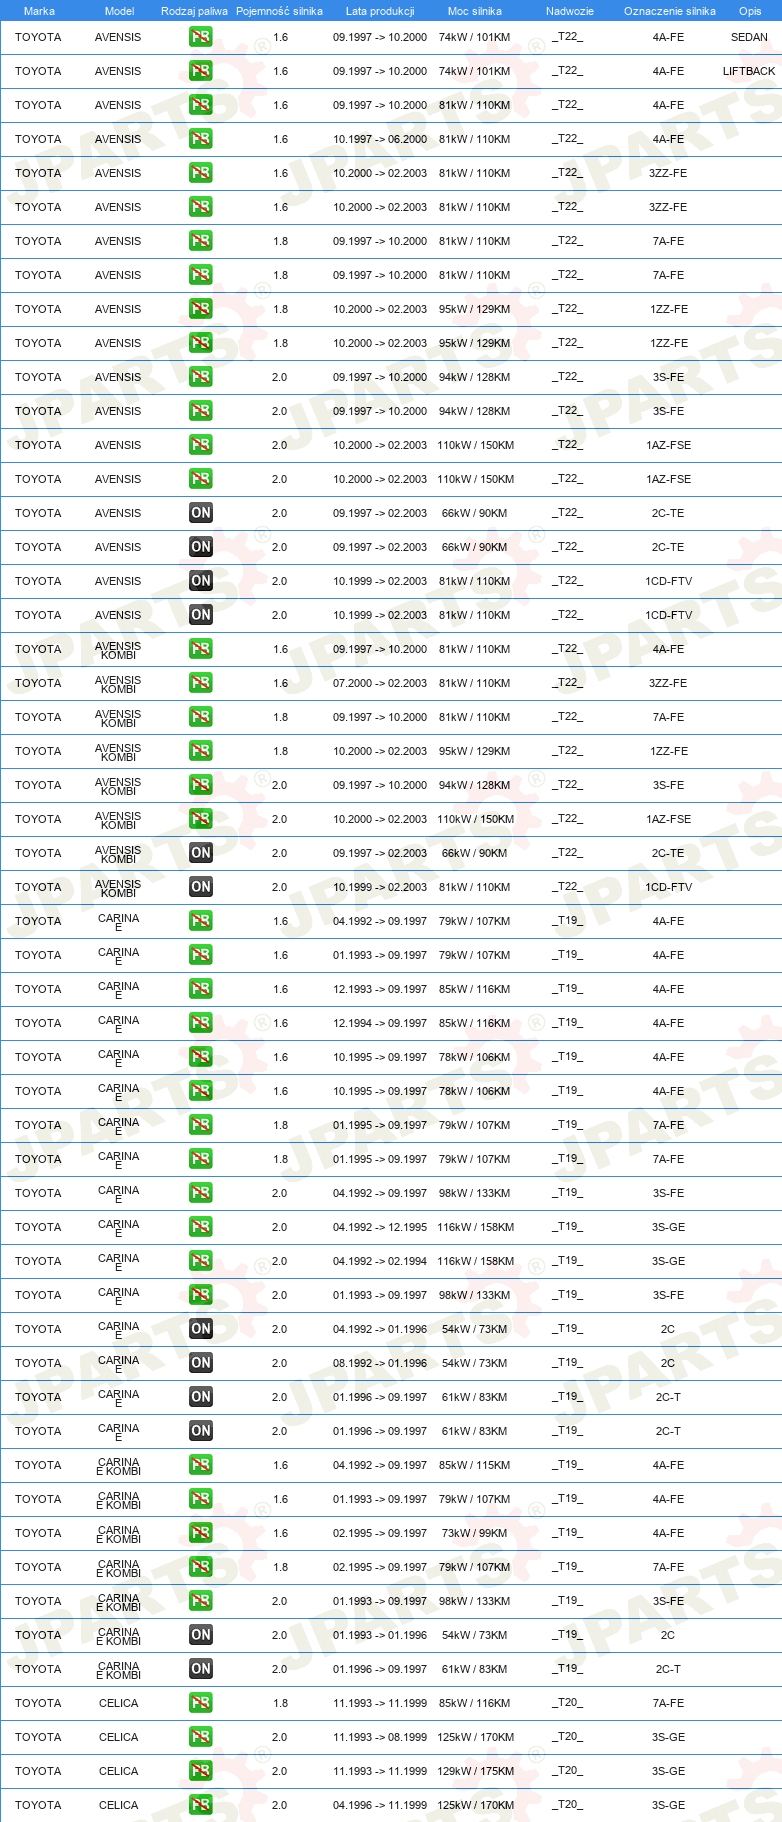782x1822 pixels.
Task: Click the Marka column header
Action: tap(39, 11)
